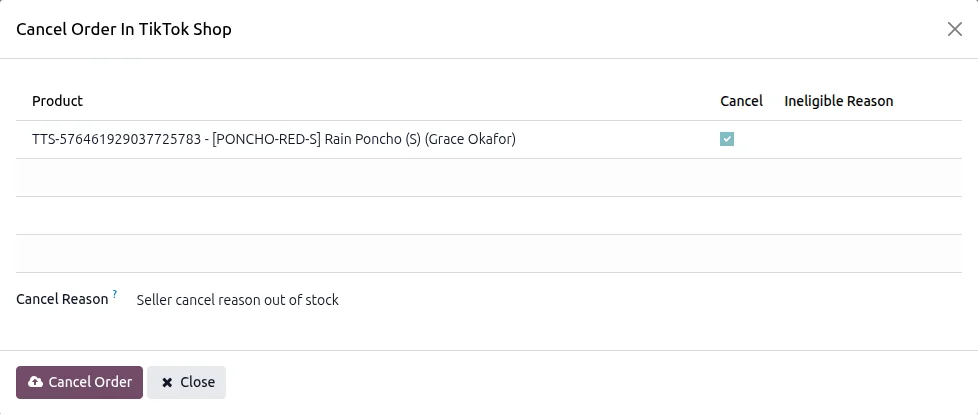Viewport: 978px width, 414px height.
Task: Click the Cancel column header
Action: 741,101
